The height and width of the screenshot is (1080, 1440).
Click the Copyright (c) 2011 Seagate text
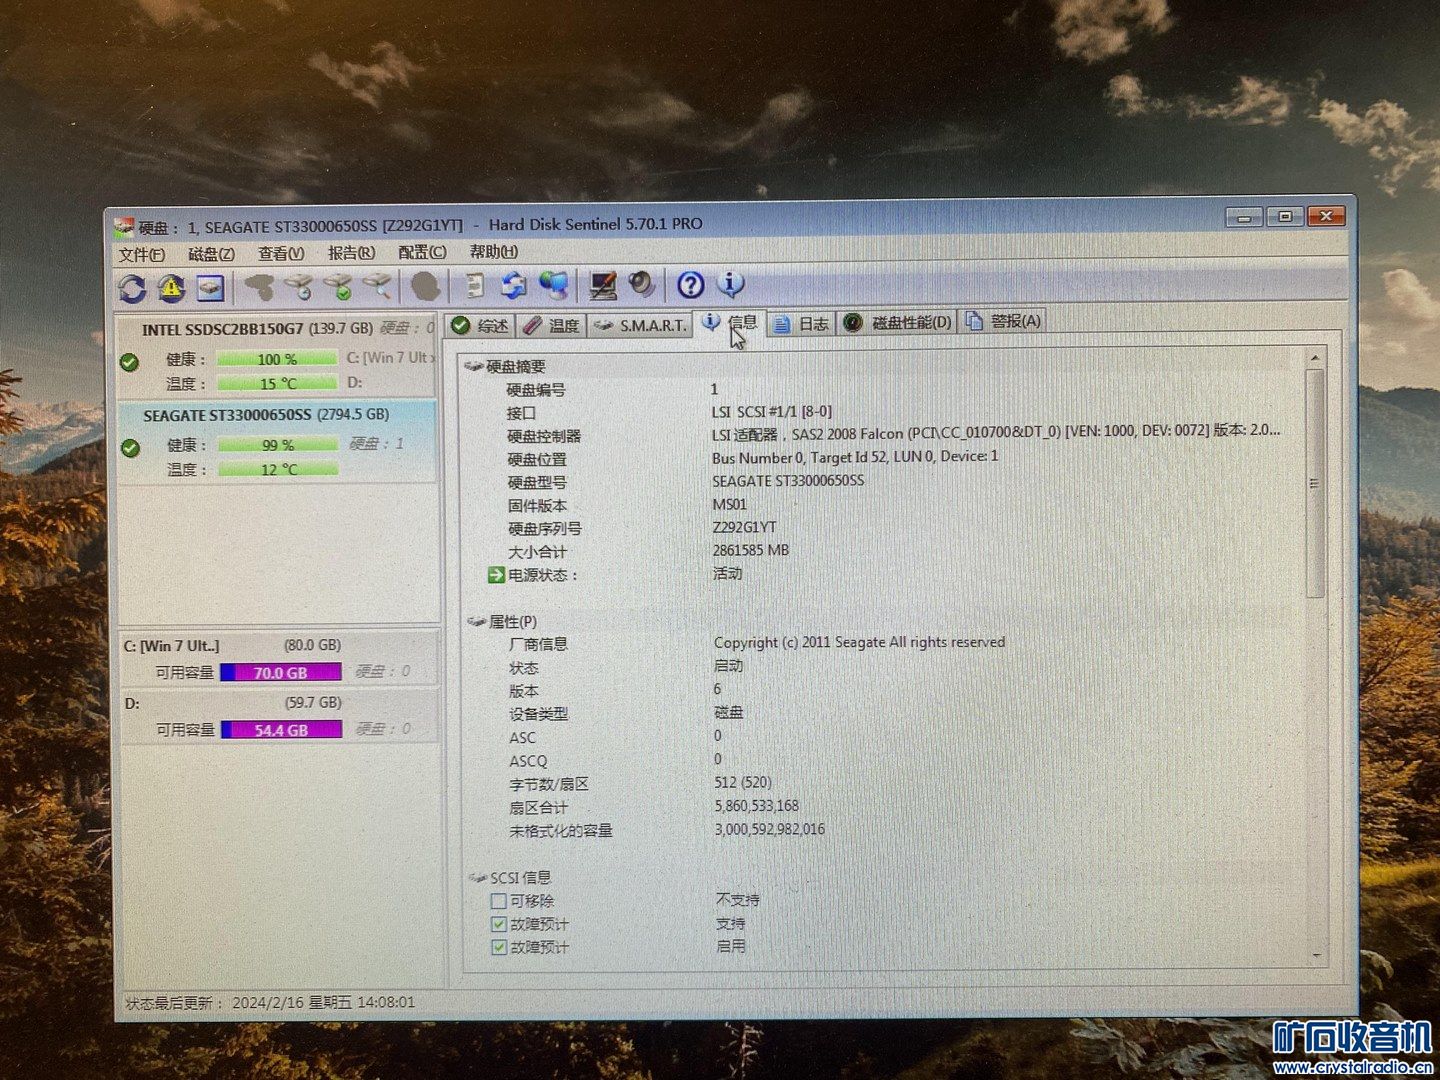[860, 642]
